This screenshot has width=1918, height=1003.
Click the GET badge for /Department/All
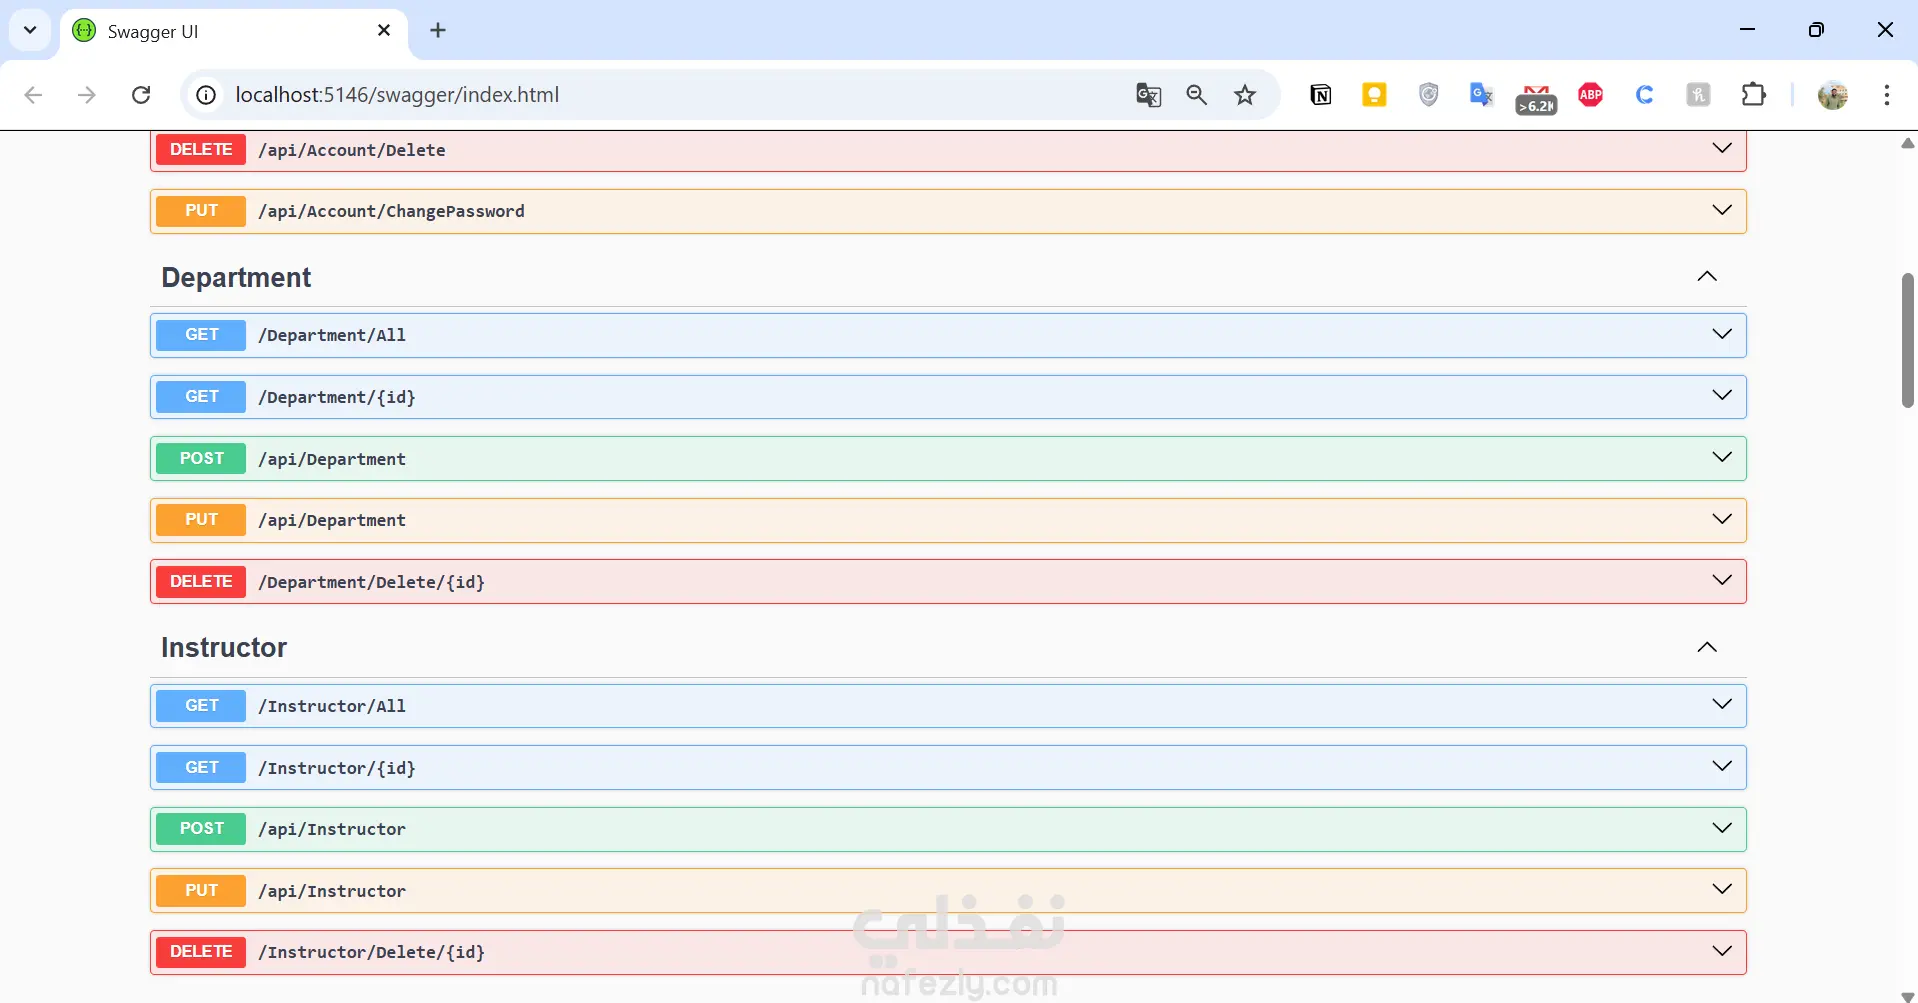coord(201,335)
